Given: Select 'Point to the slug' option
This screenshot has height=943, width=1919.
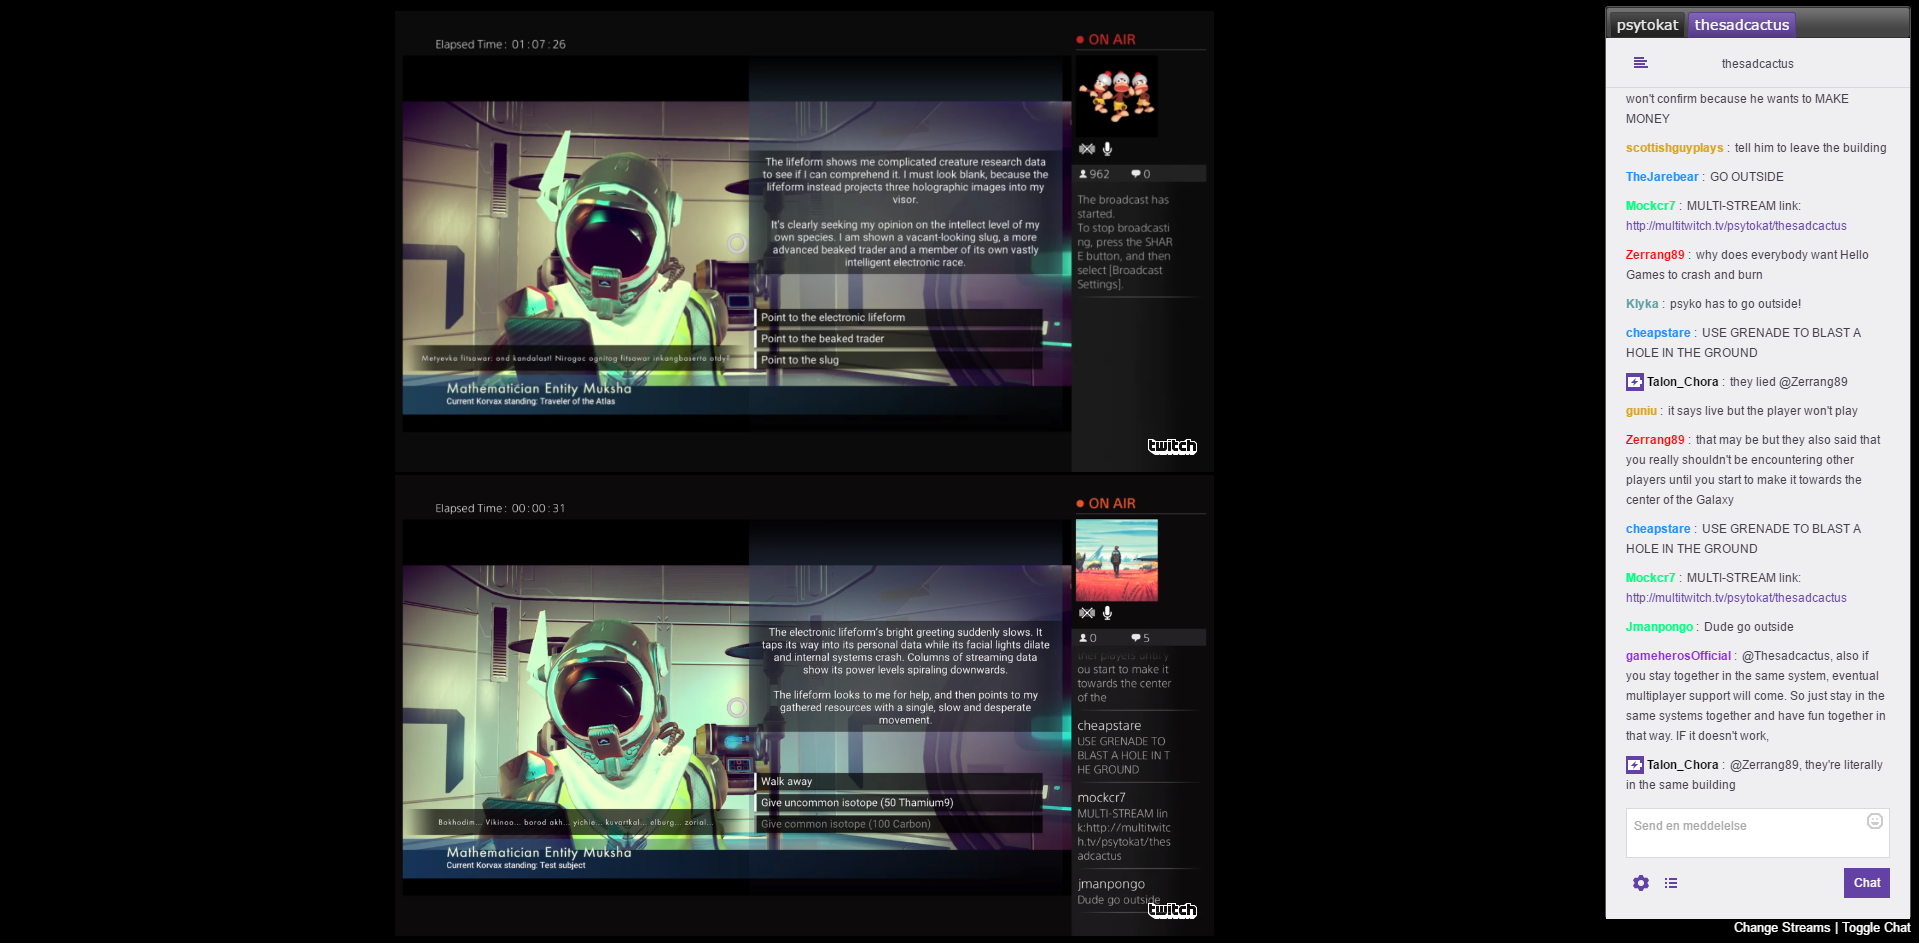Looking at the screenshot, I should [899, 360].
